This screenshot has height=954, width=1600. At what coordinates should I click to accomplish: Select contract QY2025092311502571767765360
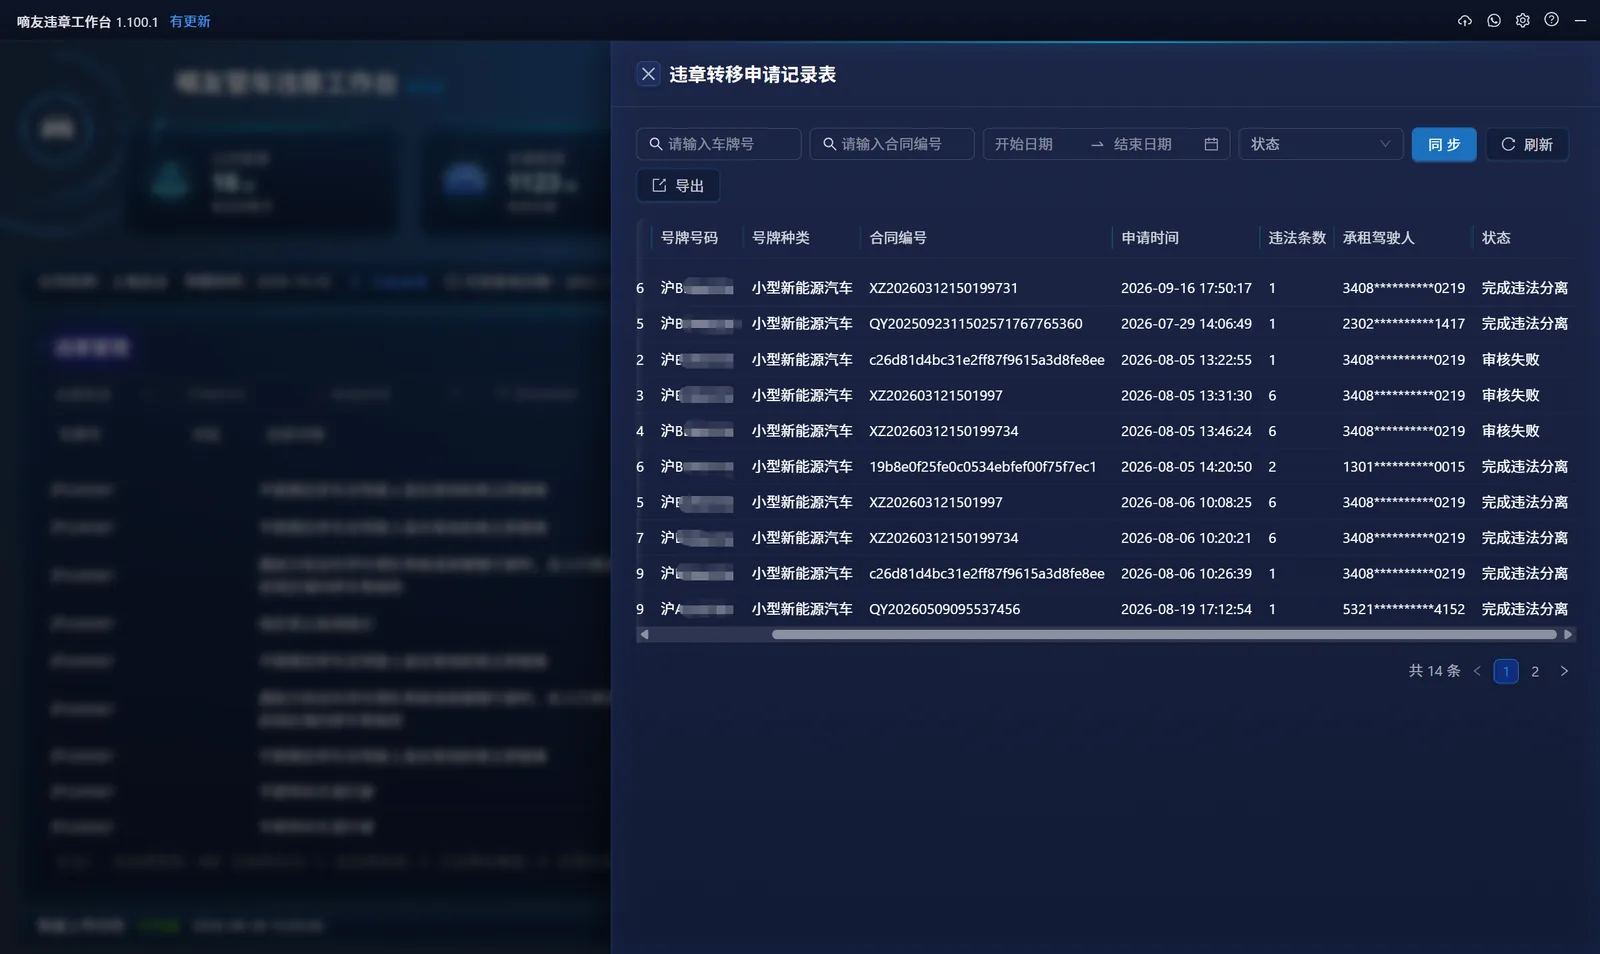click(976, 324)
